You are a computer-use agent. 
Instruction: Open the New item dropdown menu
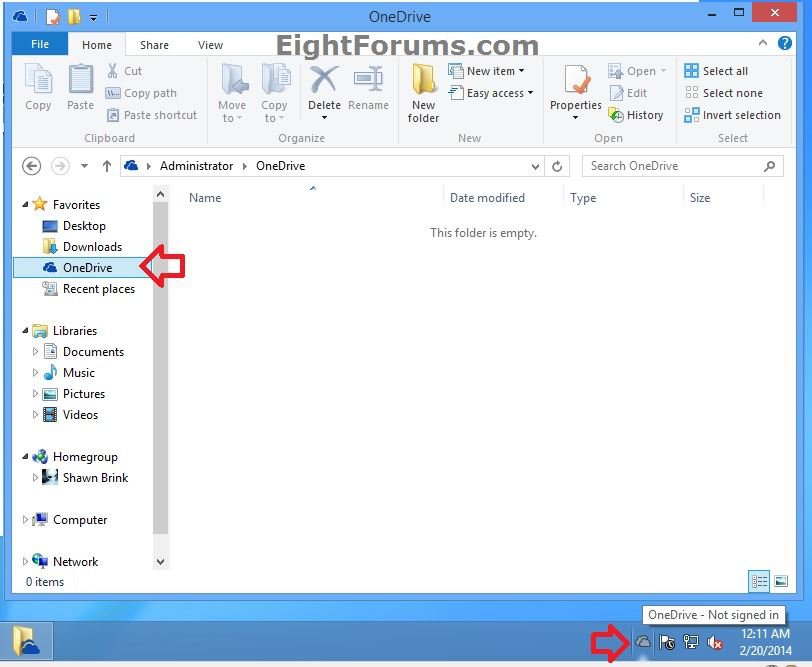click(x=488, y=71)
